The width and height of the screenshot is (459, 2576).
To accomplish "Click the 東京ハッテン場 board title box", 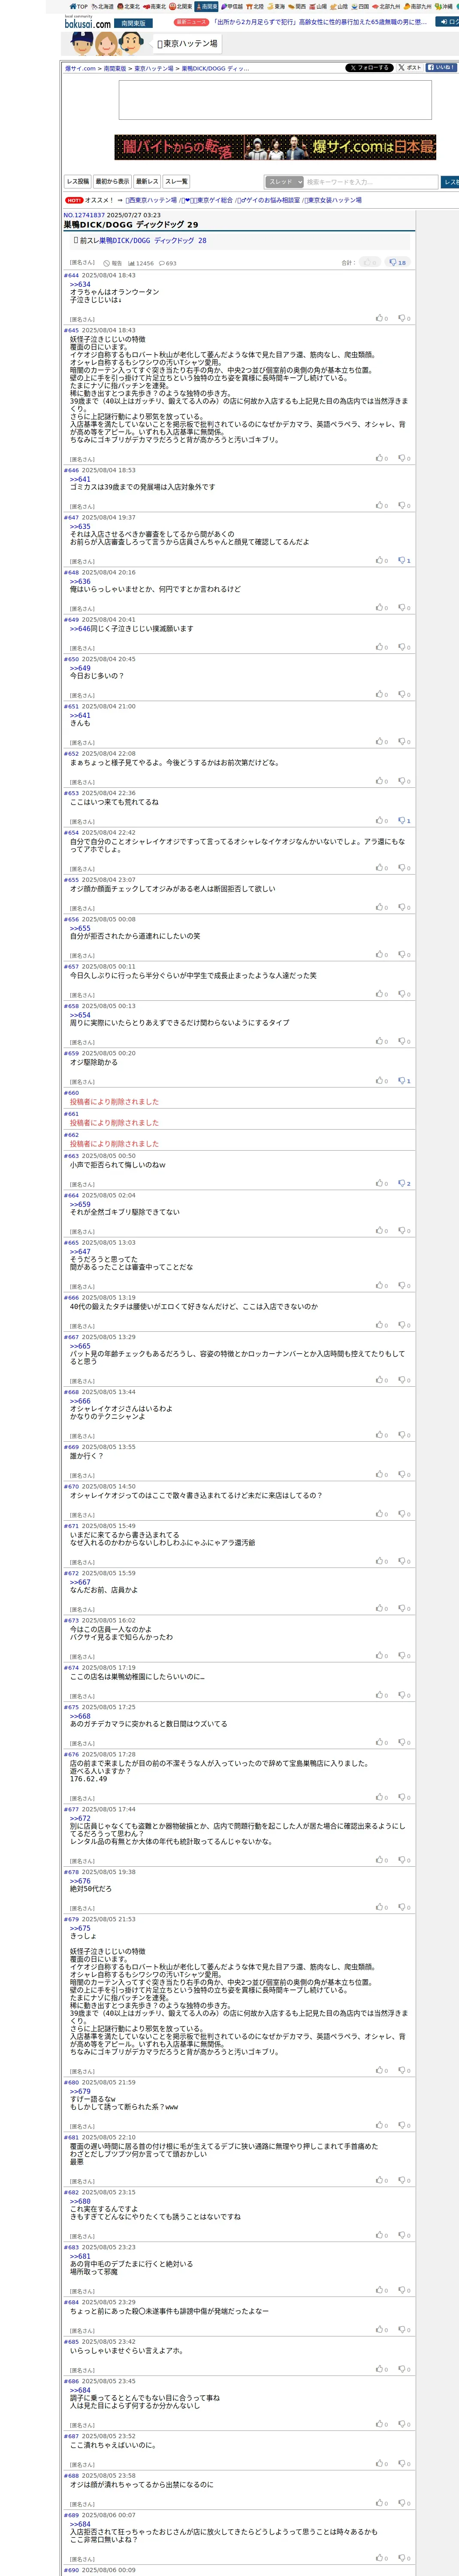I will pyautogui.click(x=186, y=44).
